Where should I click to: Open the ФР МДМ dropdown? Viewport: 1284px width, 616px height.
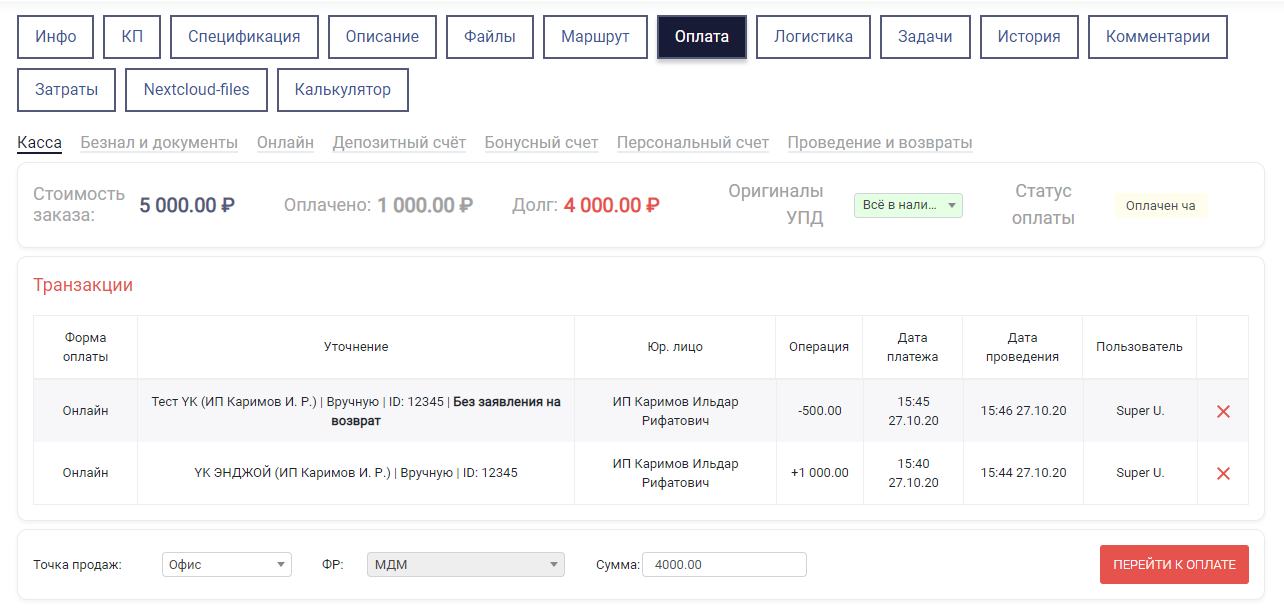coord(466,565)
